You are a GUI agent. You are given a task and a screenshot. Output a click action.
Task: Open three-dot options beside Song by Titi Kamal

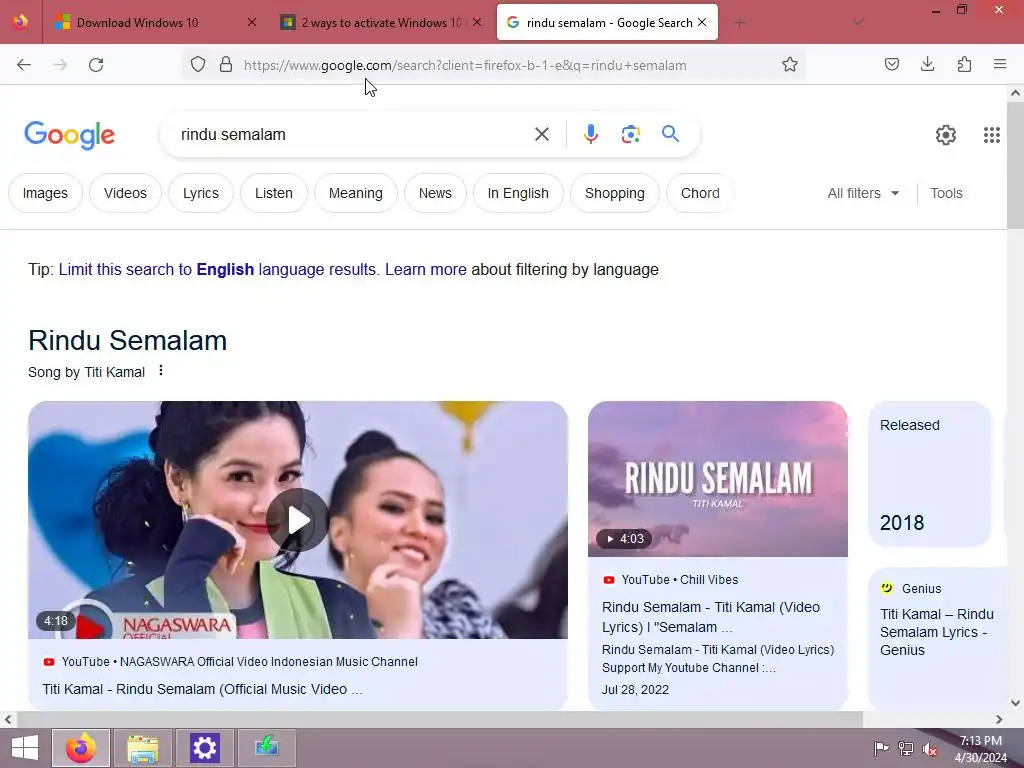(x=161, y=371)
